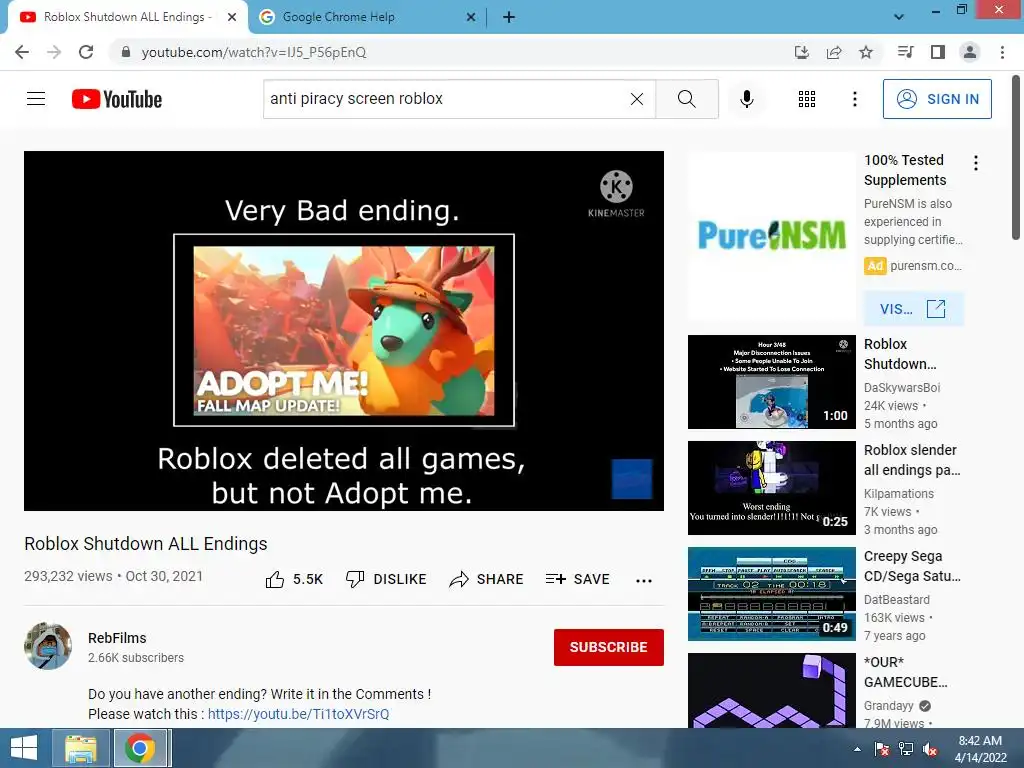Go to YouTube home via logo
1024x768 pixels.
(x=117, y=99)
